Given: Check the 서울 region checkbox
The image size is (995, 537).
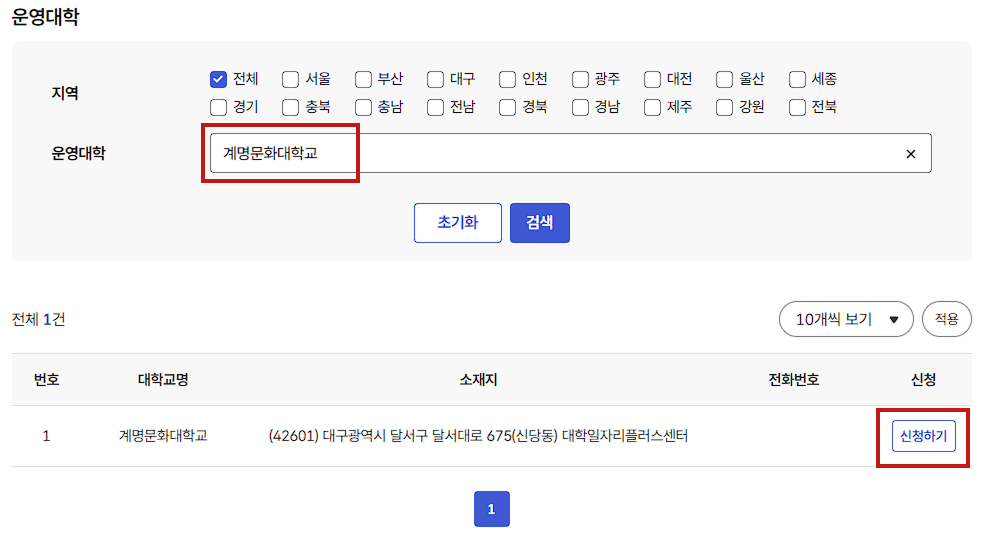Looking at the screenshot, I should click(291, 80).
